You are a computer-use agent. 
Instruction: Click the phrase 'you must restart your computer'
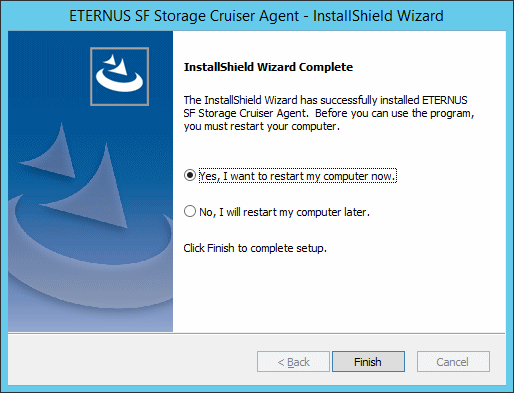coord(260,127)
